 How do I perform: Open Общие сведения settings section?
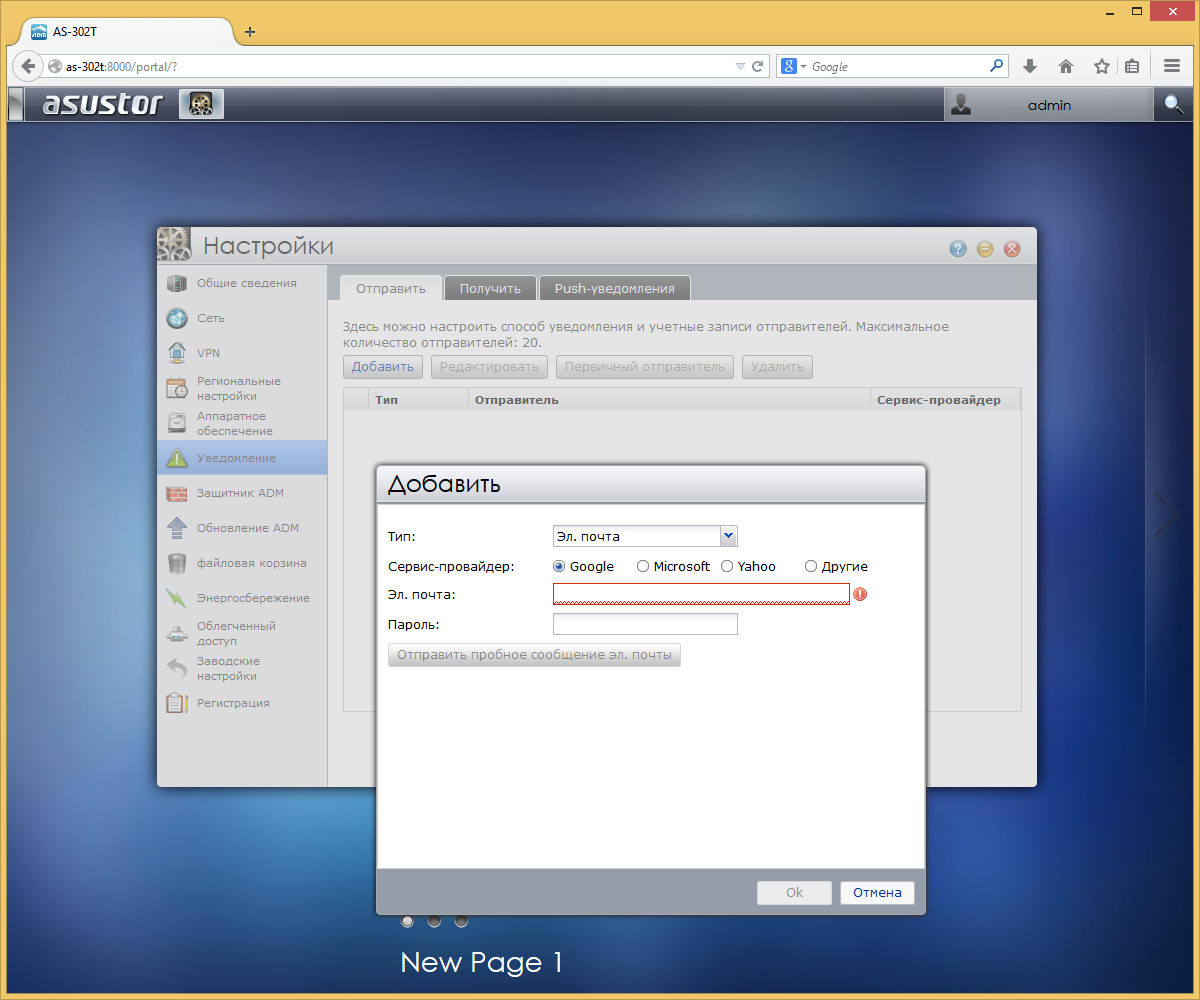point(242,283)
